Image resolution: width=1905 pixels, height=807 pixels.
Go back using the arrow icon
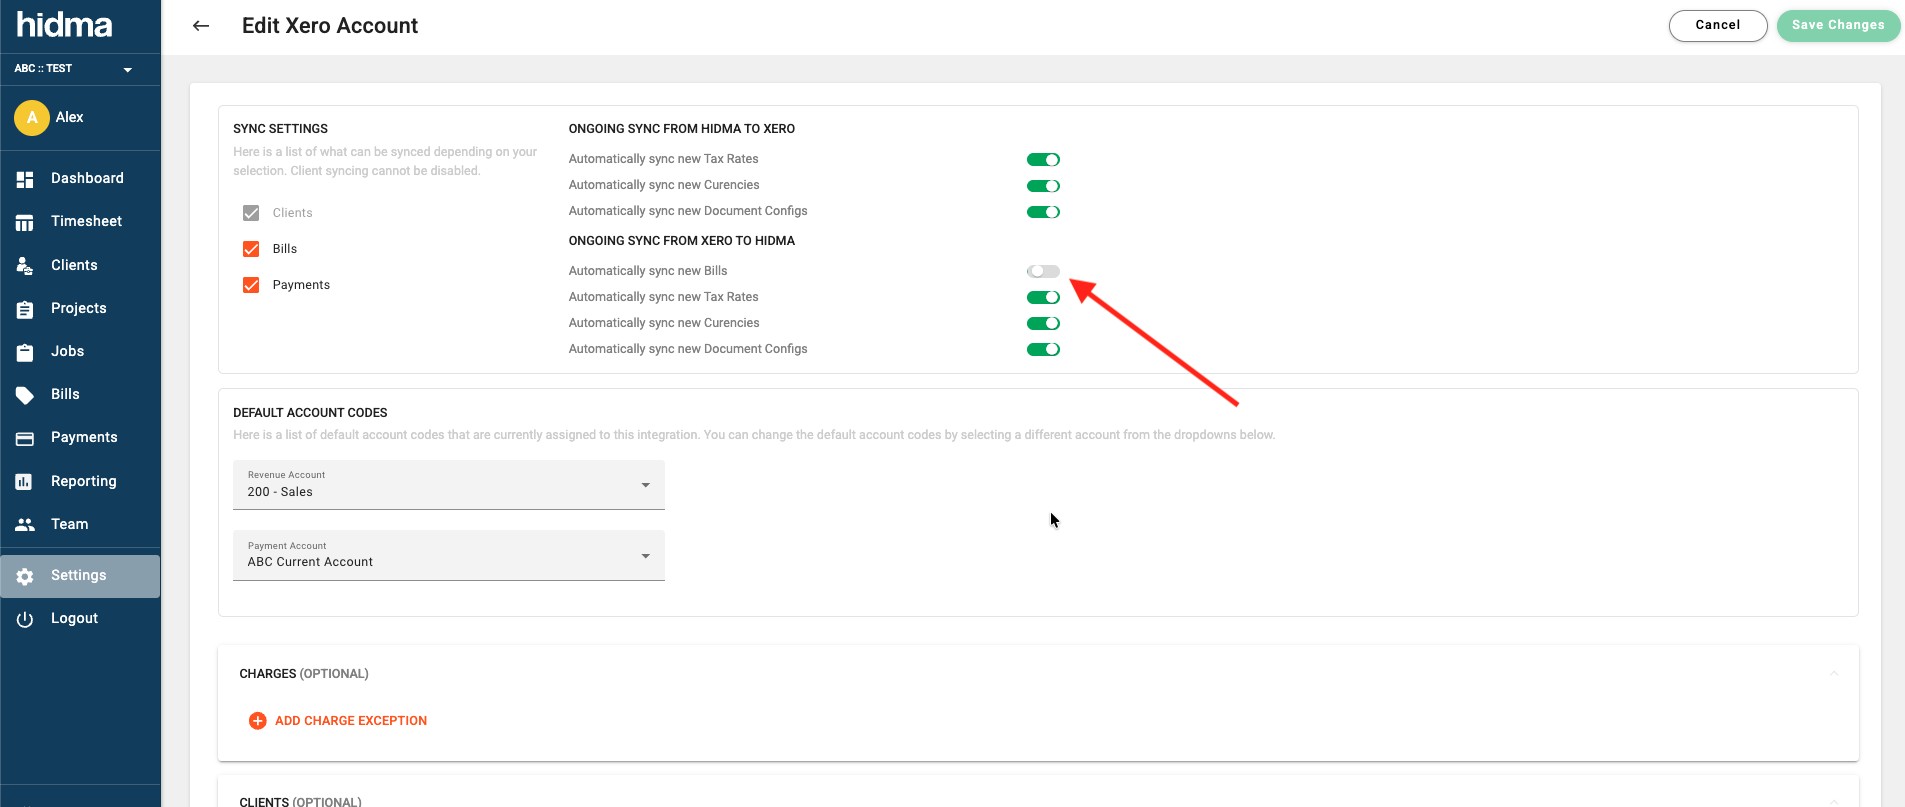[201, 26]
